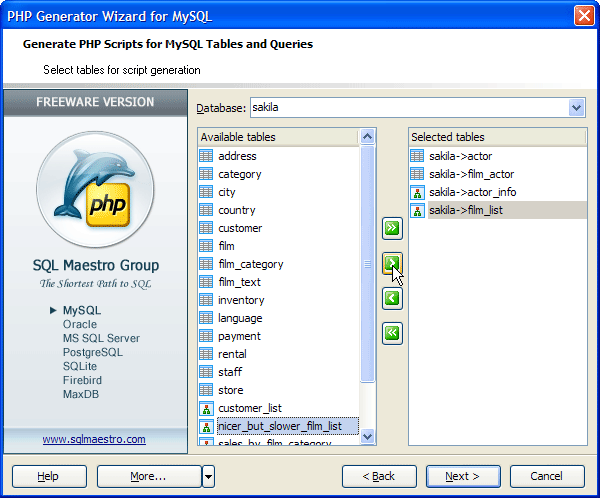Click the view icon beside customer_list

coord(206,408)
